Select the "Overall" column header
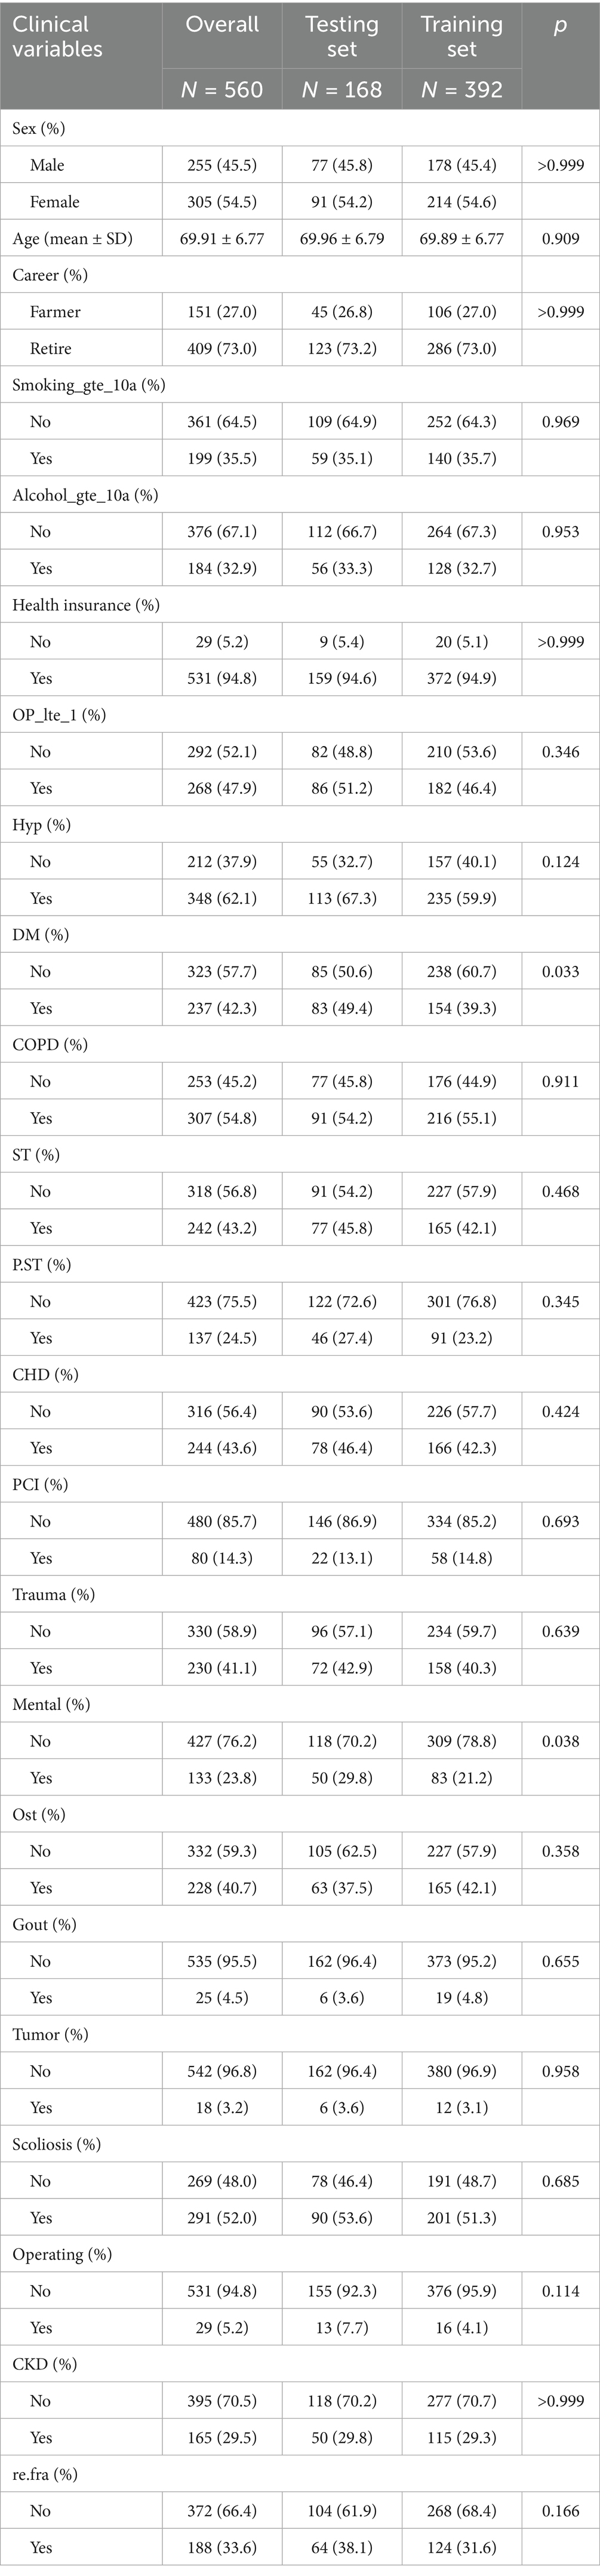Screen dimensions: 600x2576 tap(222, 25)
